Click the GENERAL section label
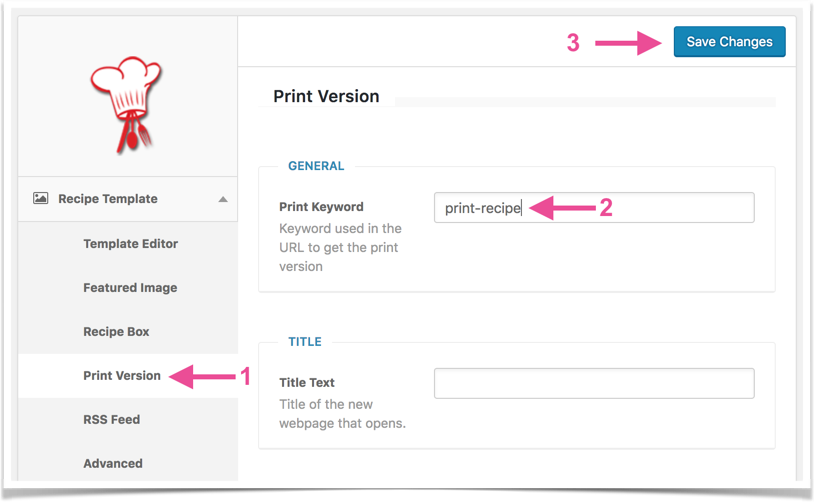Image resolution: width=814 pixels, height=502 pixels. [x=316, y=166]
